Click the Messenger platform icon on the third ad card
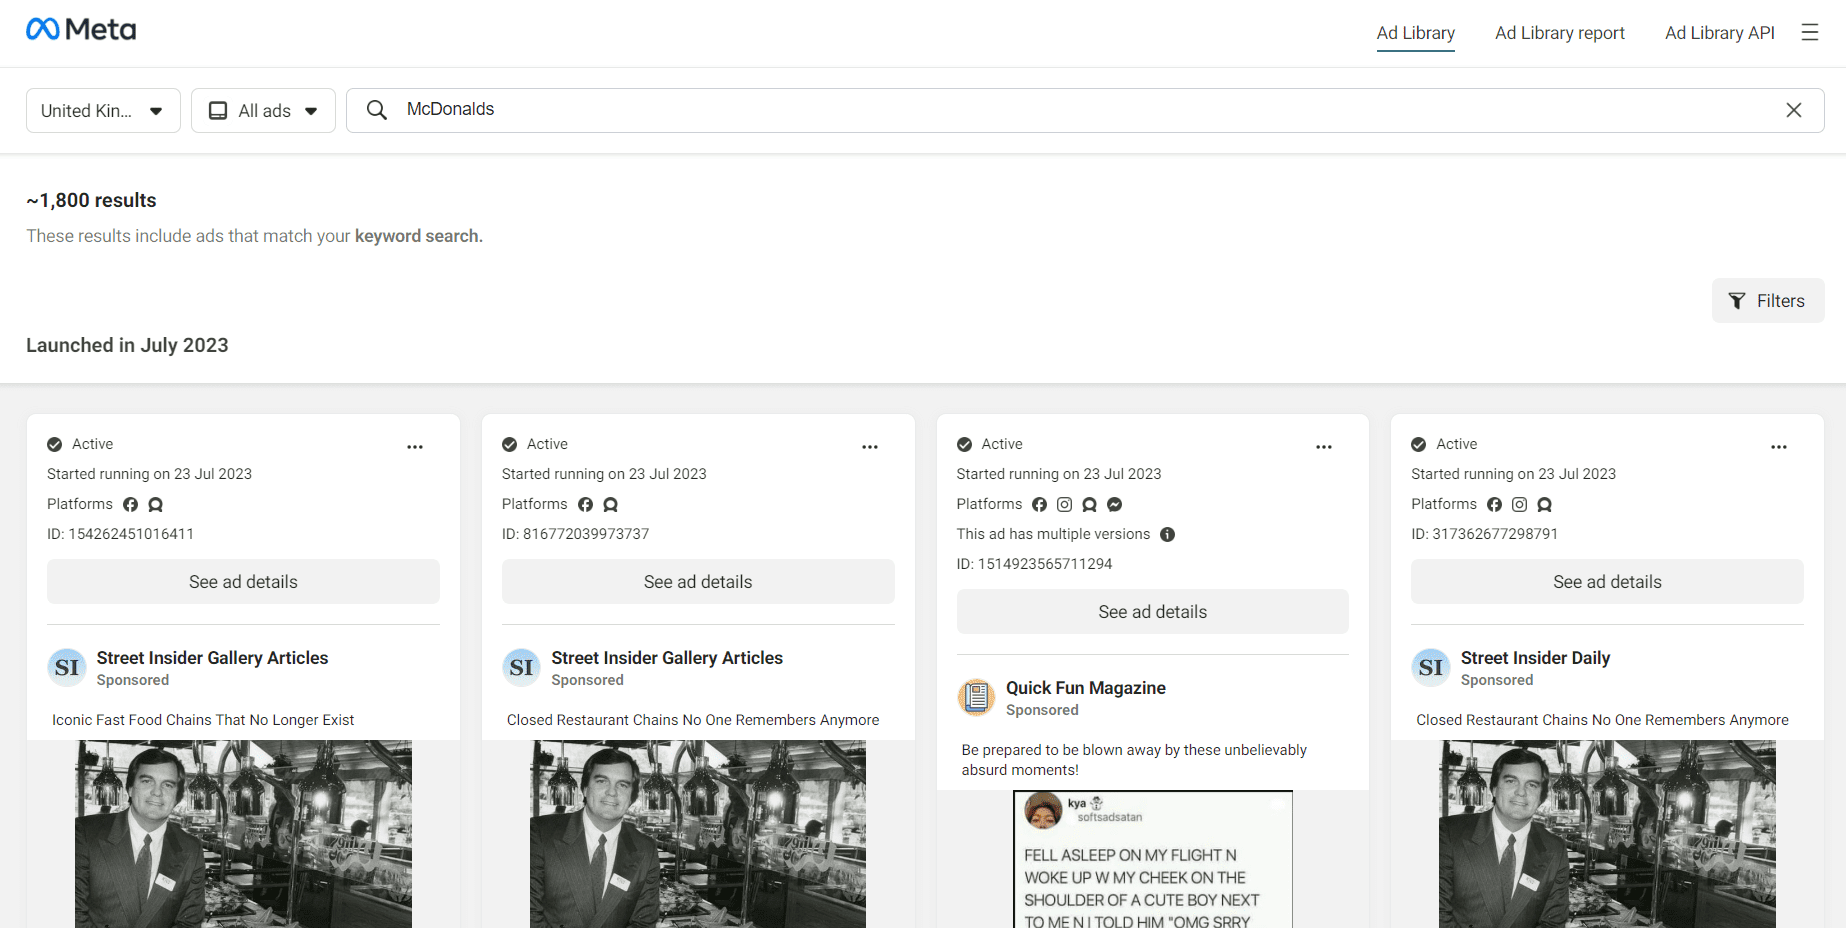 click(1114, 504)
